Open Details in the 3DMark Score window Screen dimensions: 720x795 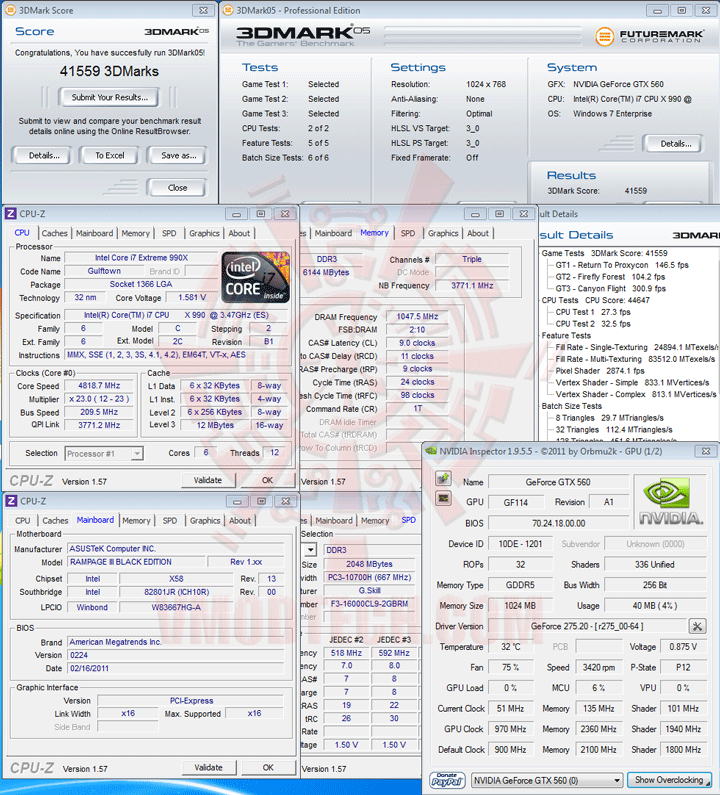(44, 156)
